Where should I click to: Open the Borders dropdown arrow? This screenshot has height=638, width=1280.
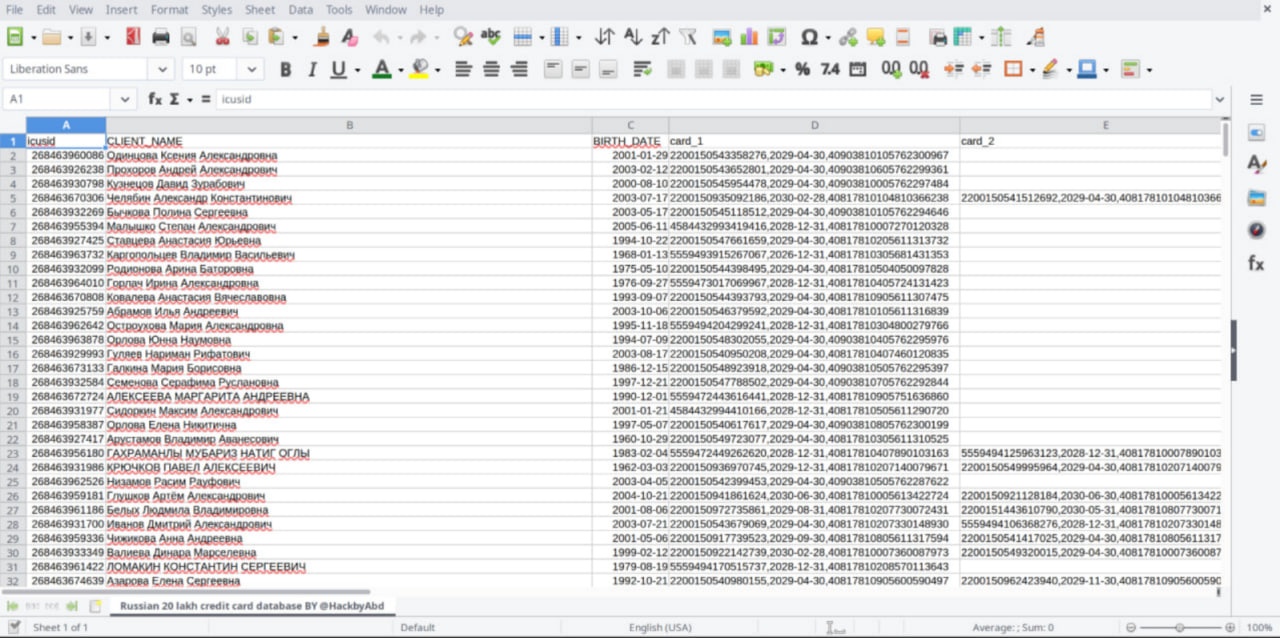(1033, 69)
